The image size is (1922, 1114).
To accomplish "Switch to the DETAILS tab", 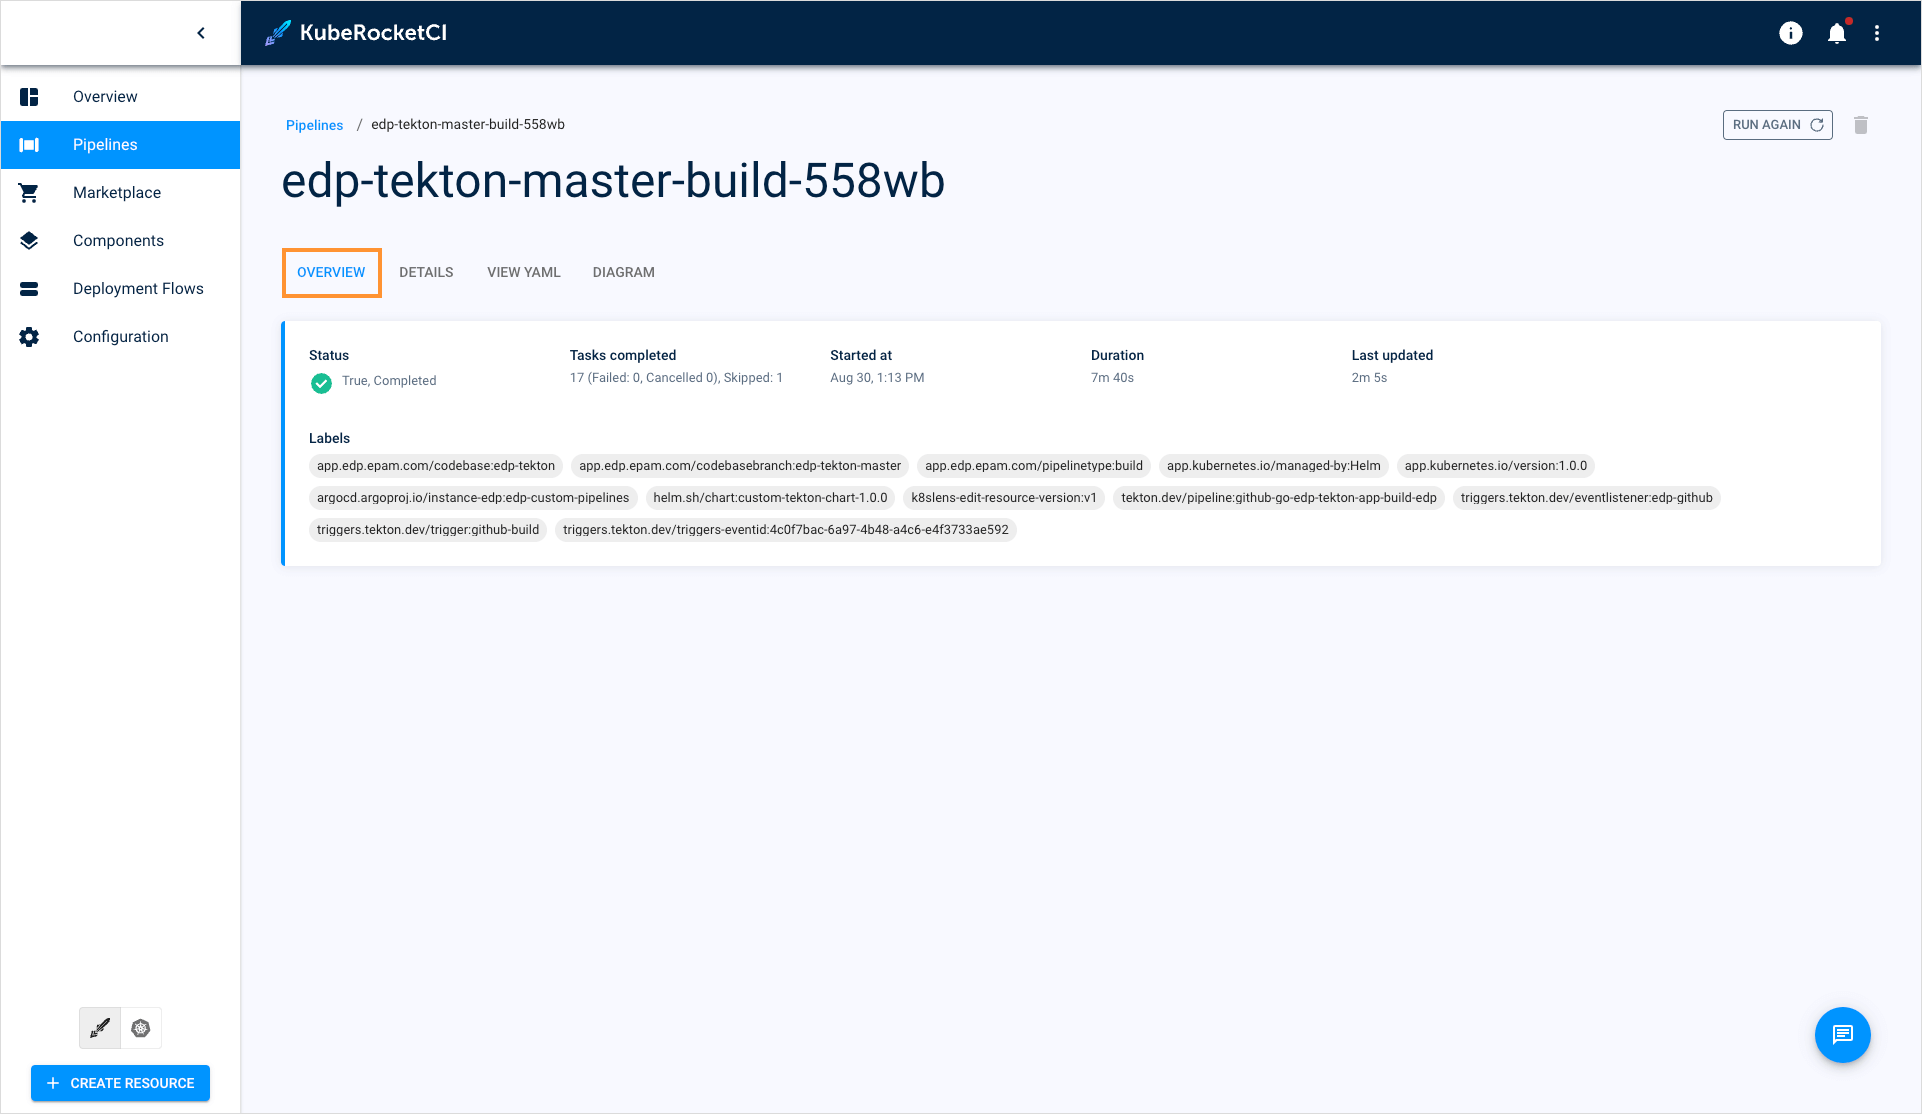I will pyautogui.click(x=426, y=272).
